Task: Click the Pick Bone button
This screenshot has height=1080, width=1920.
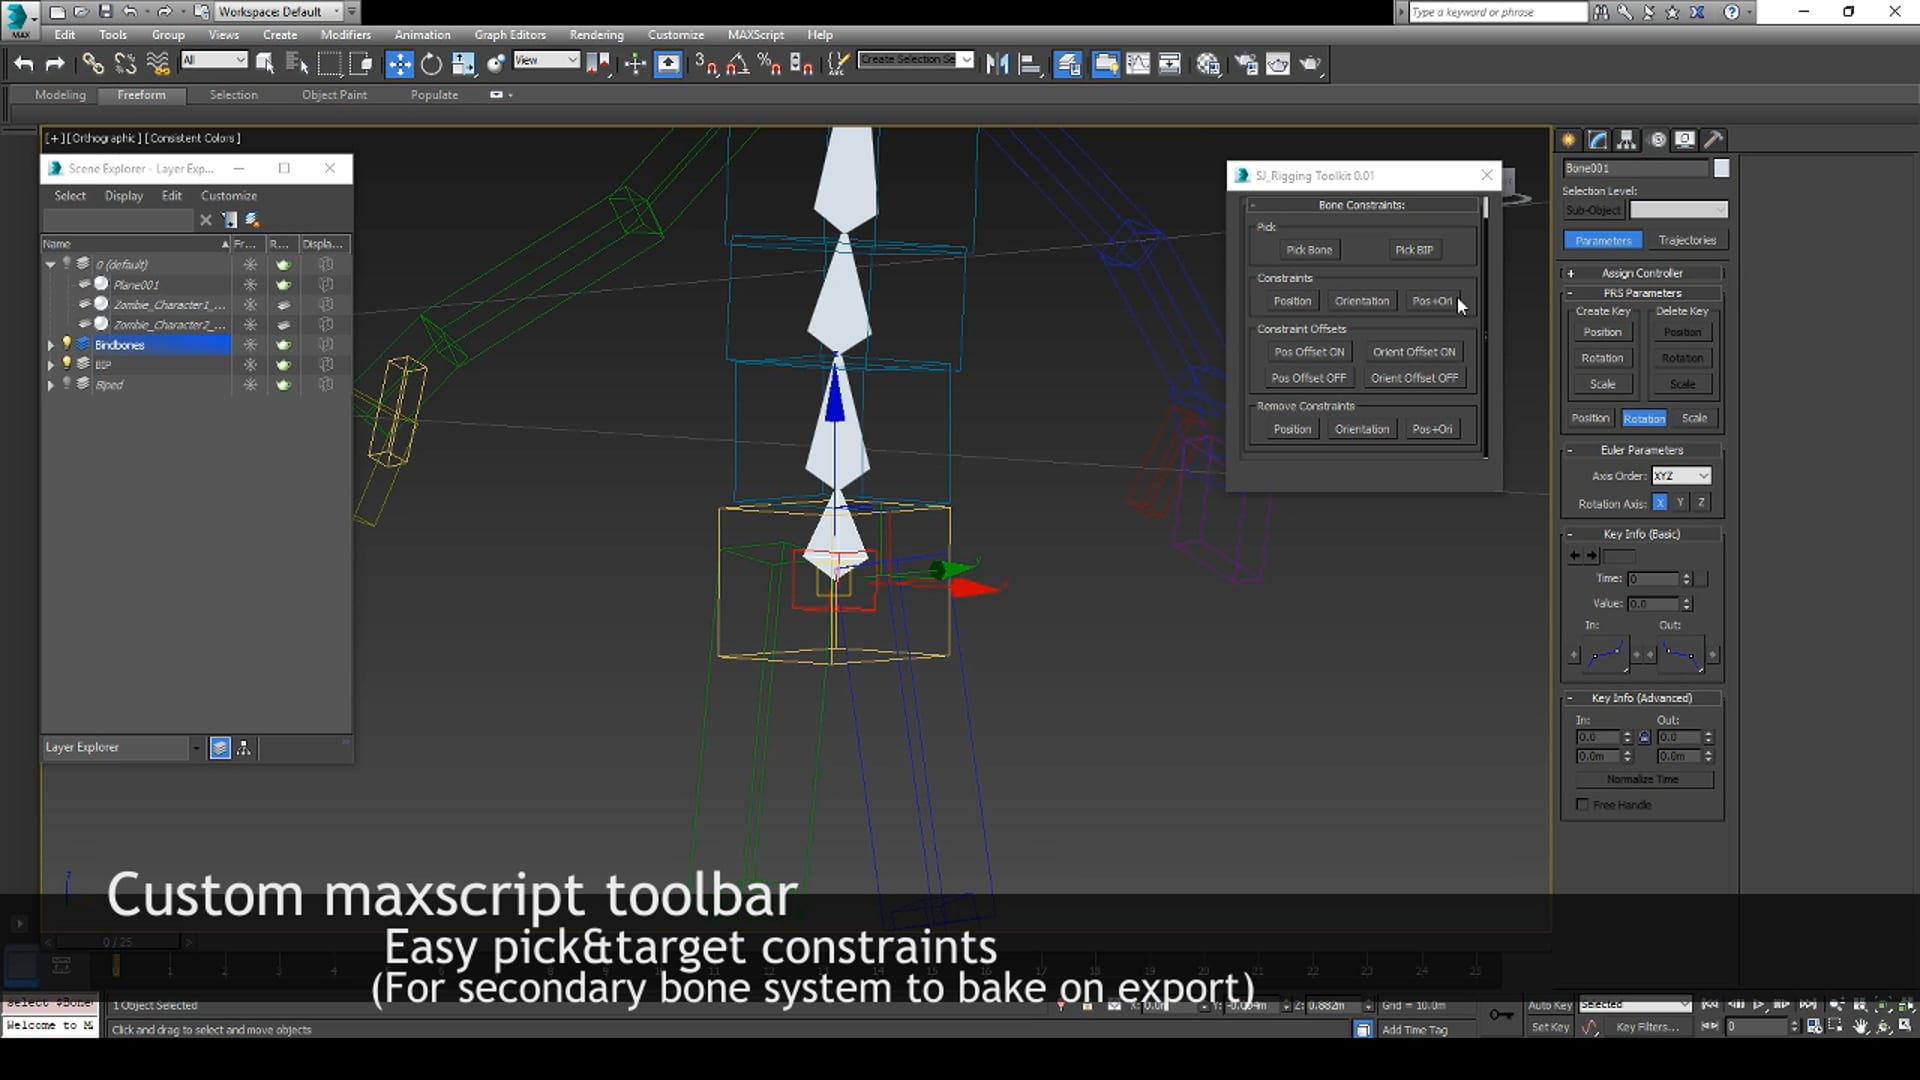Action: pos(1309,249)
